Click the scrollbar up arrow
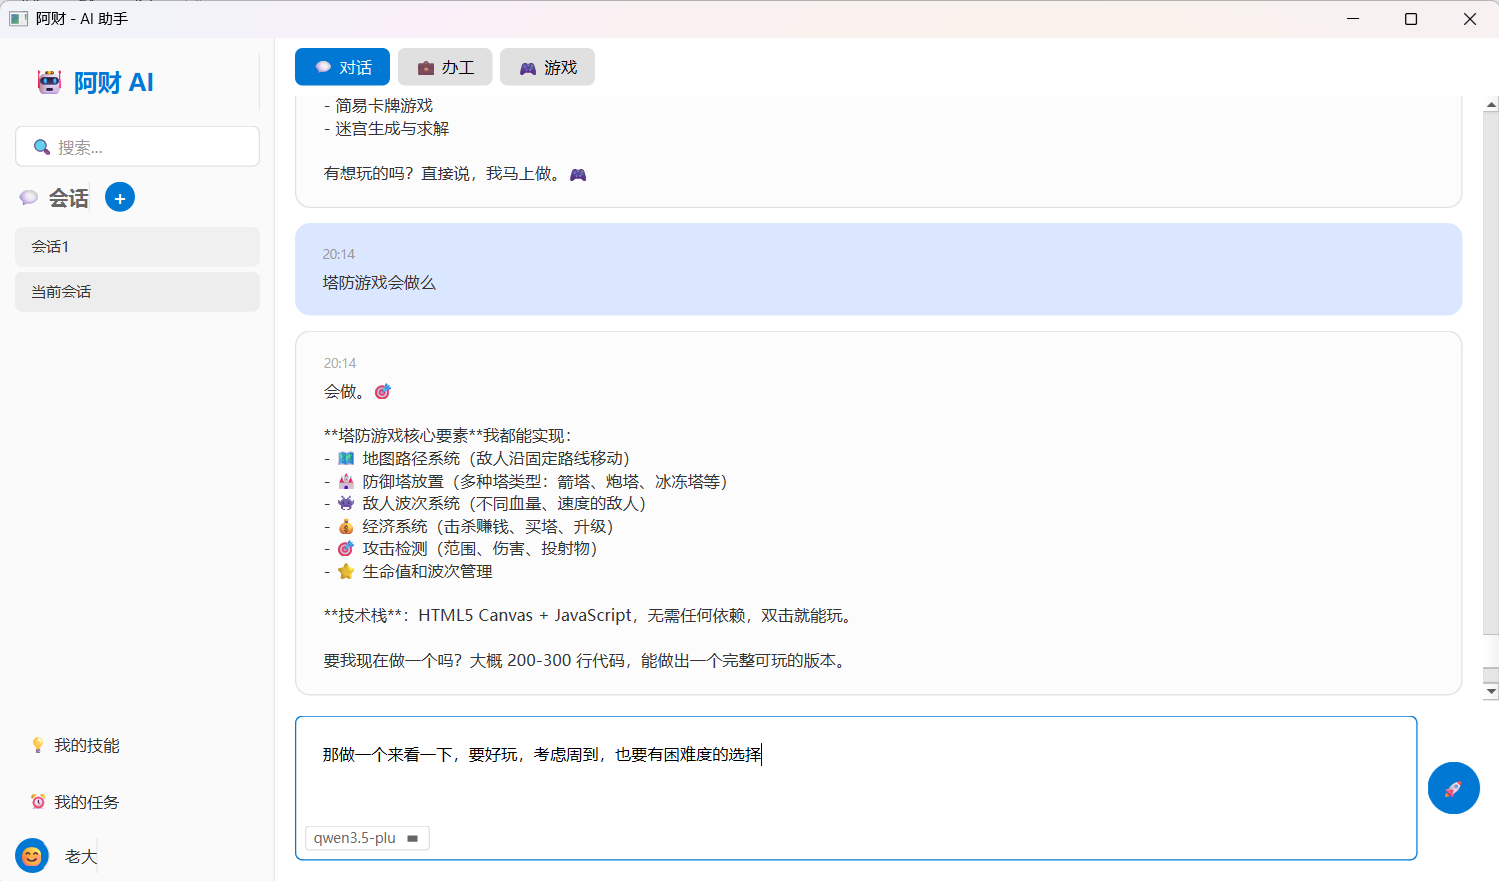The image size is (1499, 881). point(1491,102)
